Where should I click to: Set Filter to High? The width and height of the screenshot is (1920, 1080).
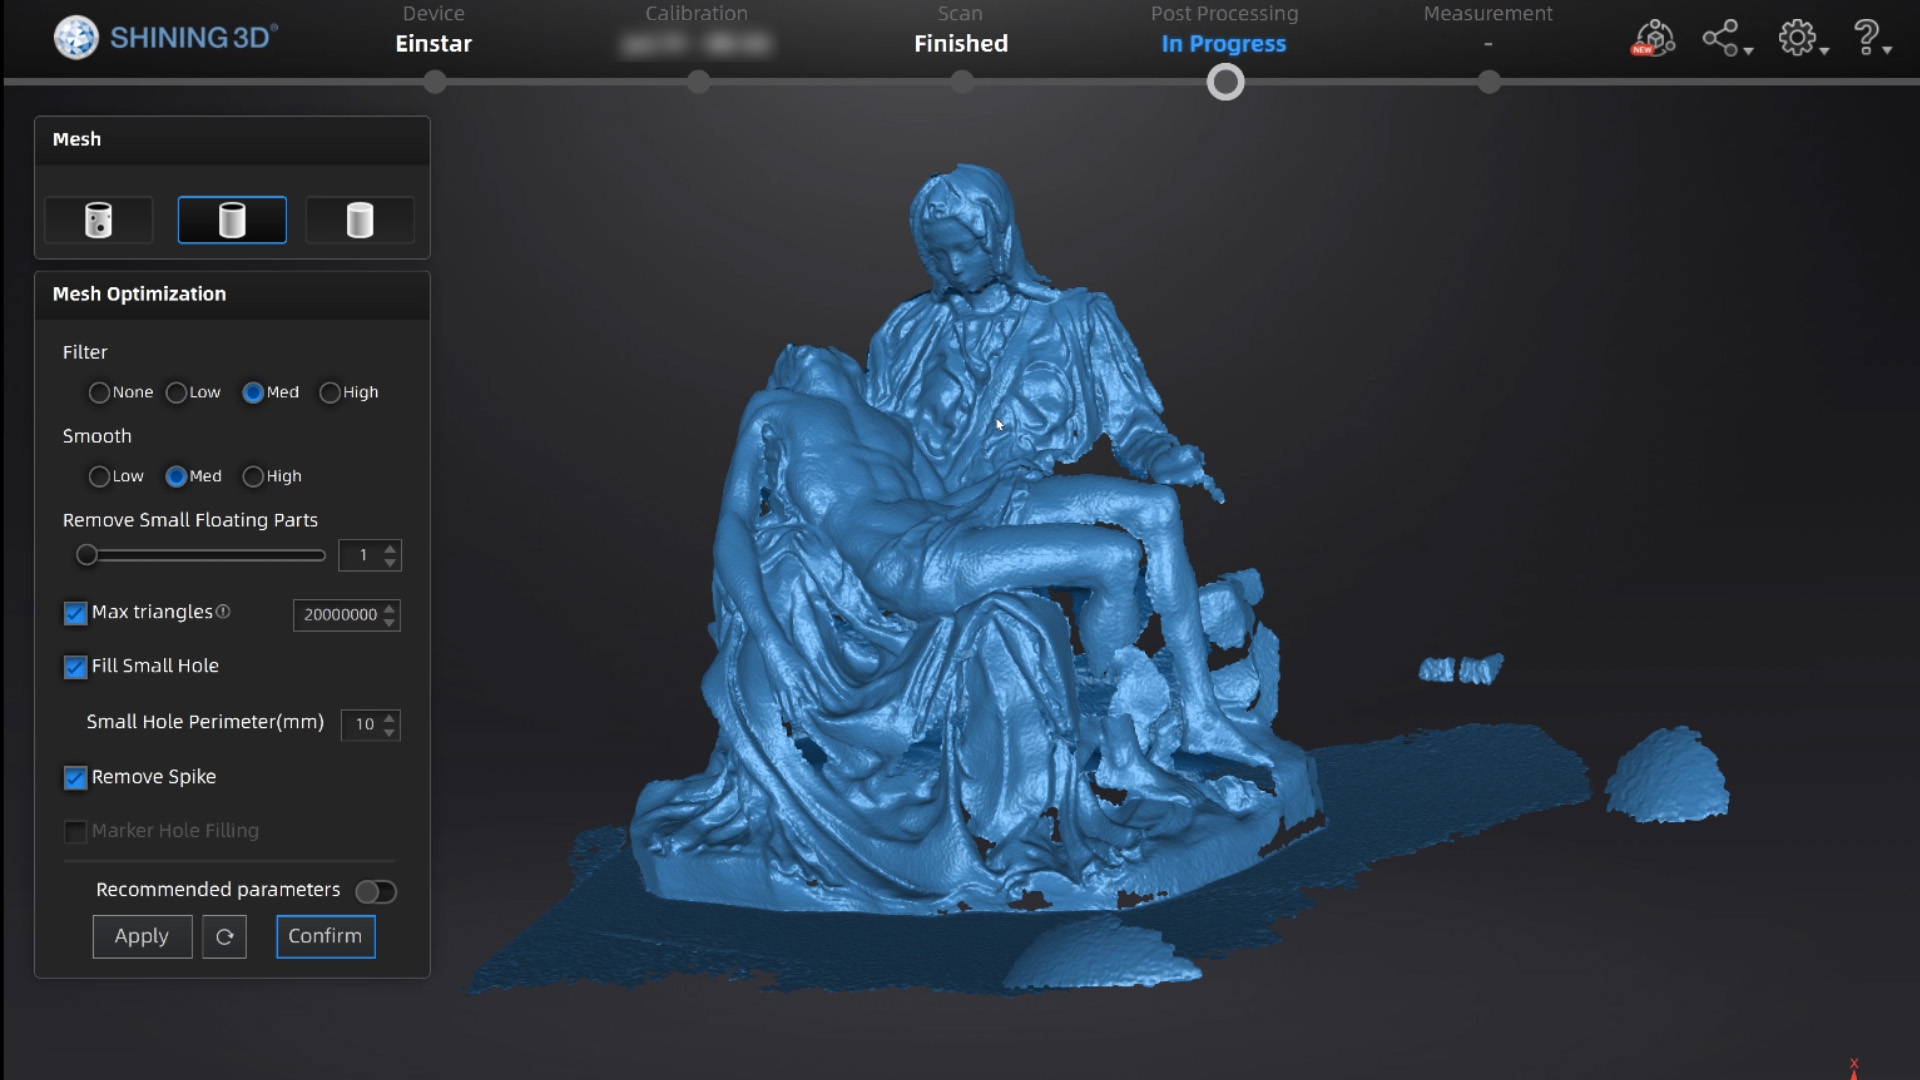coord(330,393)
